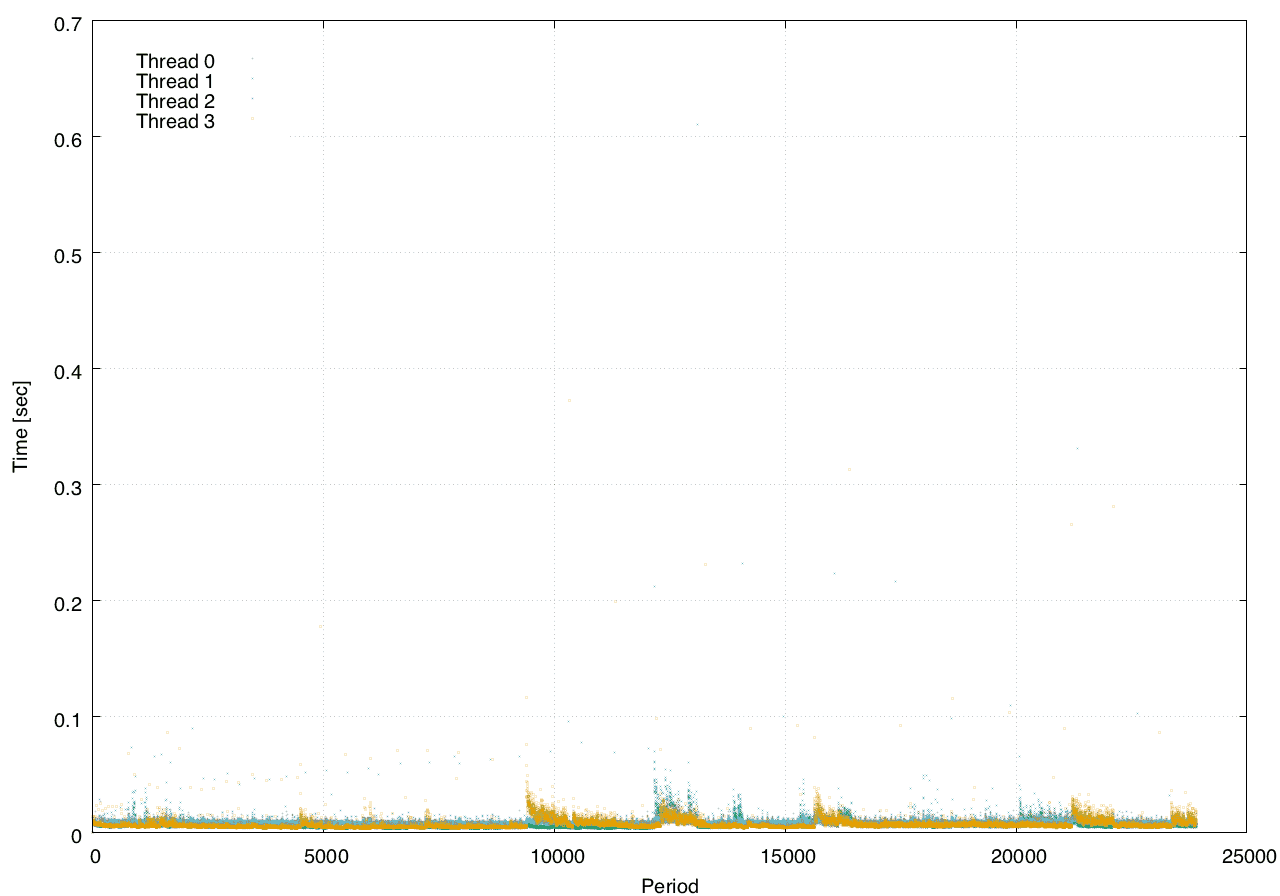The width and height of the screenshot is (1280, 896).
Task: Click the Thread 2 legend label
Action: coord(175,101)
